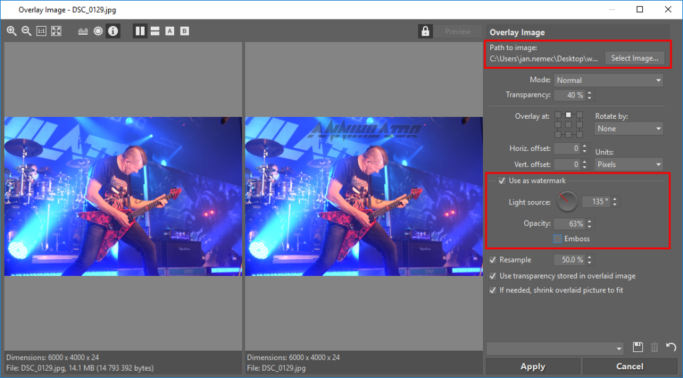
Task: Enable the Emboss checkbox
Action: tap(558, 239)
